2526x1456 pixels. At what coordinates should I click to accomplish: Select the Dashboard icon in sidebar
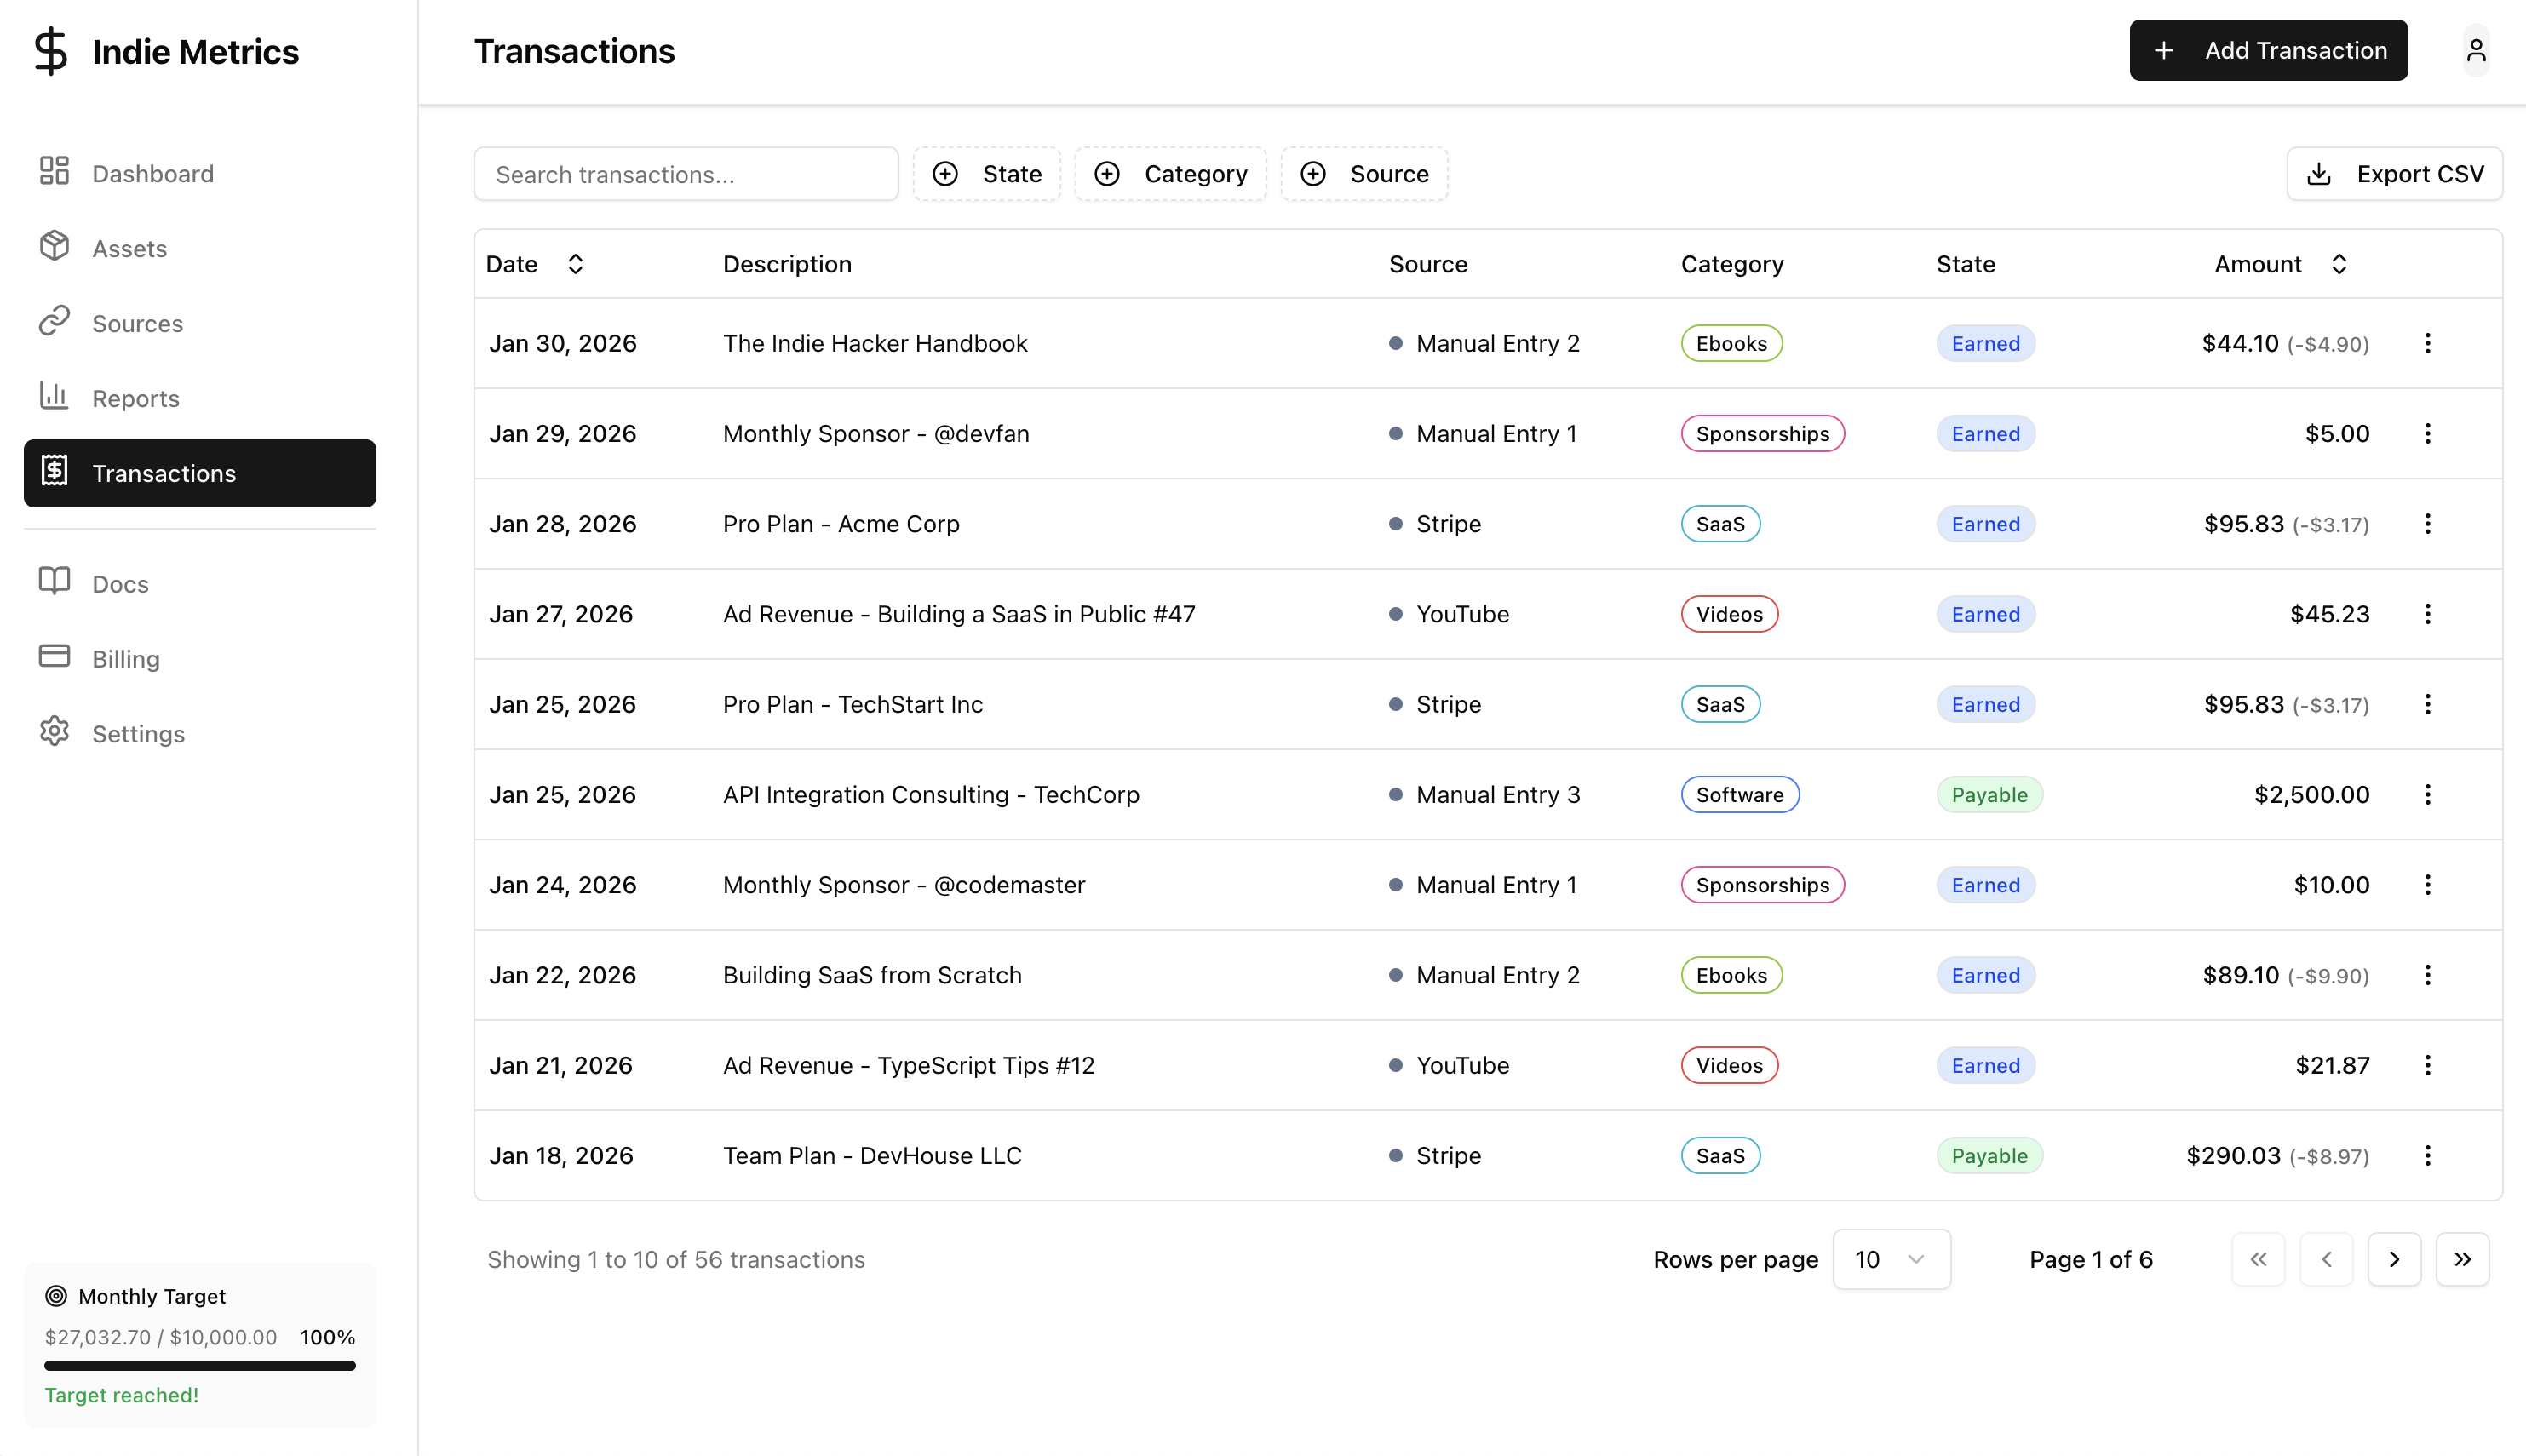tap(54, 172)
